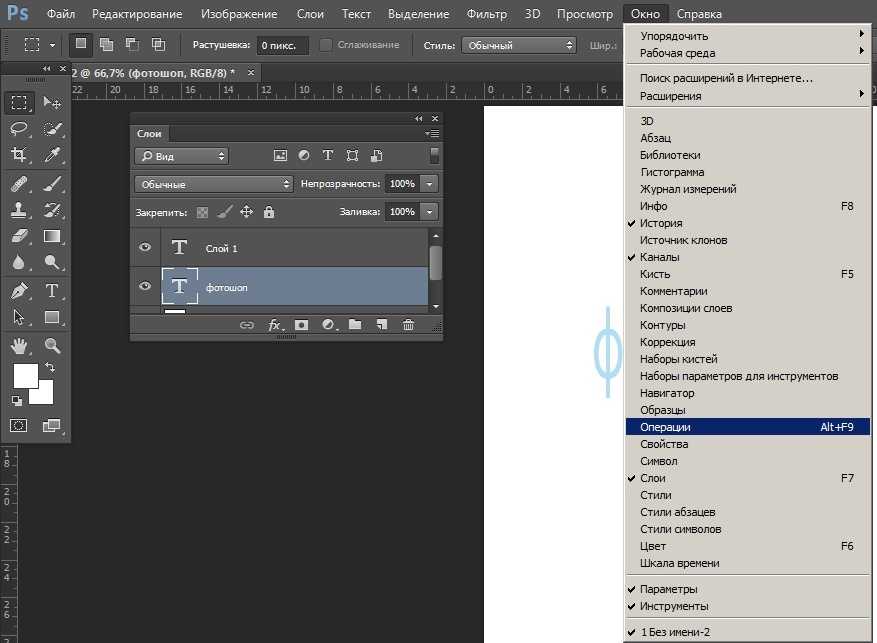The image size is (877, 643).
Task: Open the Непрозрачность slider arrow
Action: pos(430,184)
